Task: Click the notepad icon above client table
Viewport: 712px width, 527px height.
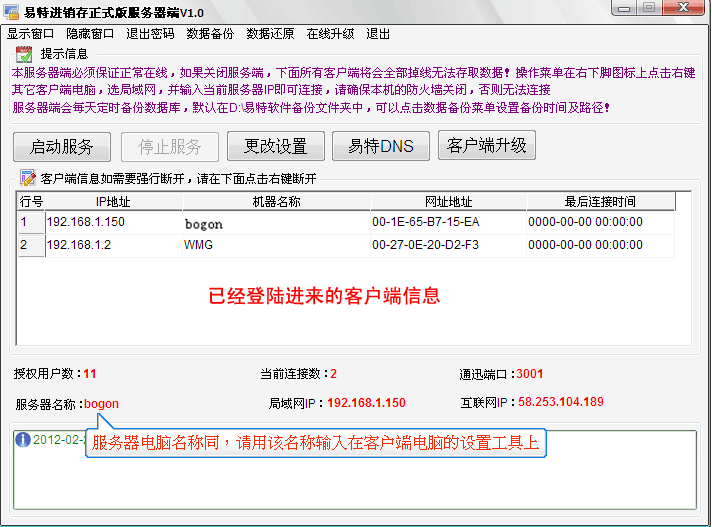Action: (27, 178)
